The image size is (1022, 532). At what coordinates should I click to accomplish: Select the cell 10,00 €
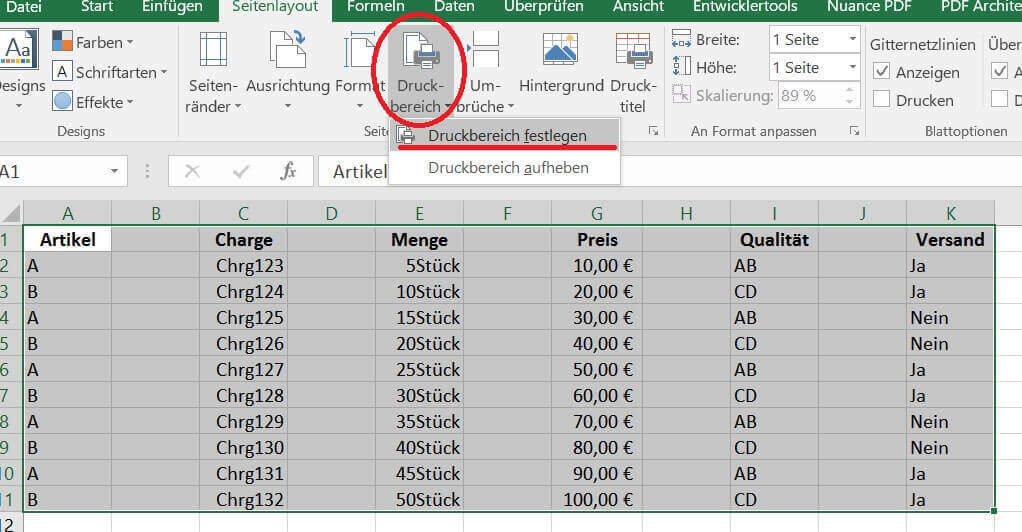[x=596, y=265]
